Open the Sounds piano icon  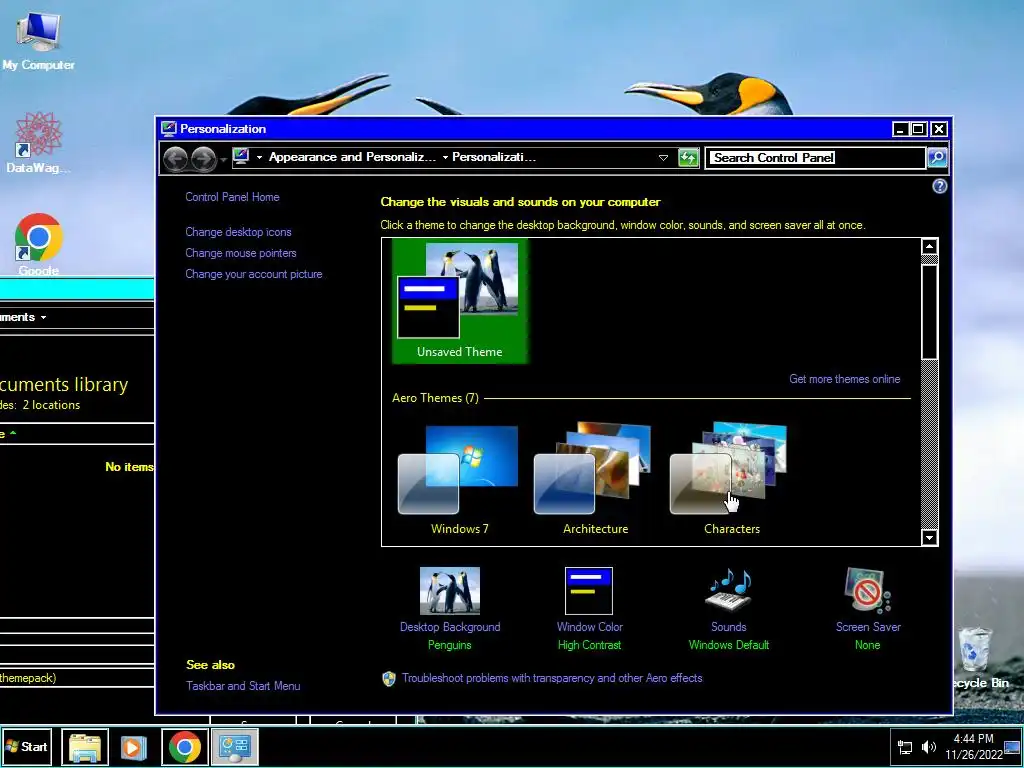[x=728, y=590]
